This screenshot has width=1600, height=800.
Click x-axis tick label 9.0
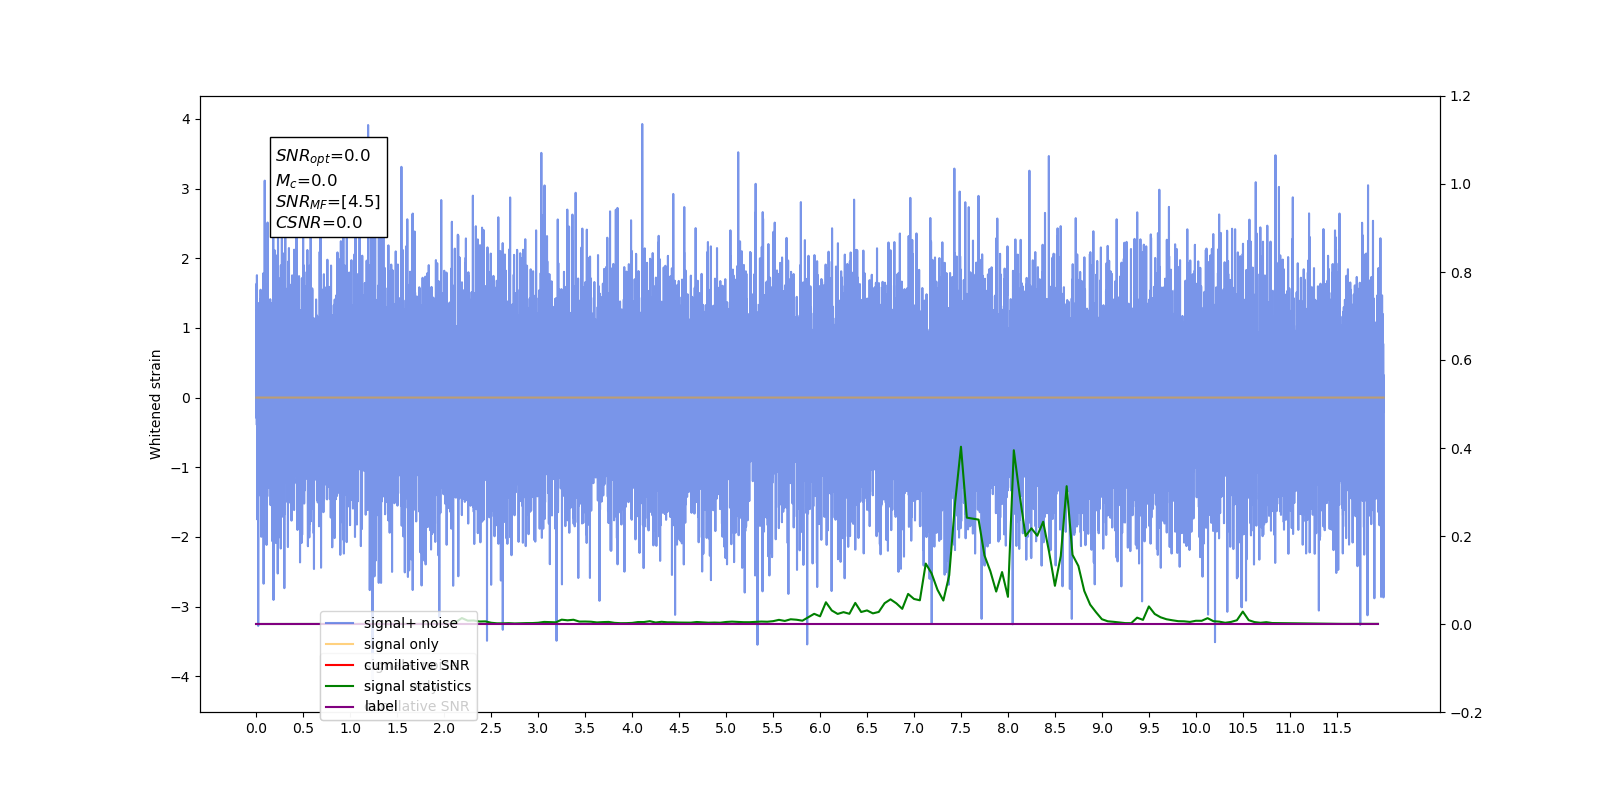[1102, 728]
